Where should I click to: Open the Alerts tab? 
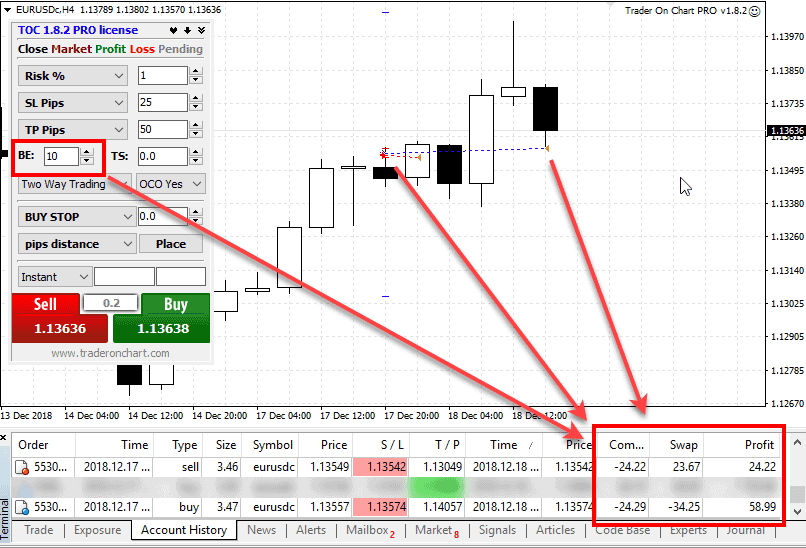[x=311, y=530]
